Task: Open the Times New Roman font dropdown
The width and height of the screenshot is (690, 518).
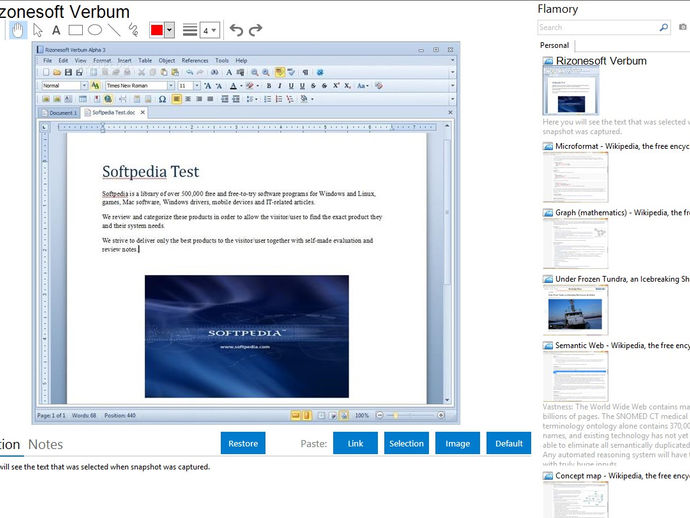Action: [x=171, y=85]
